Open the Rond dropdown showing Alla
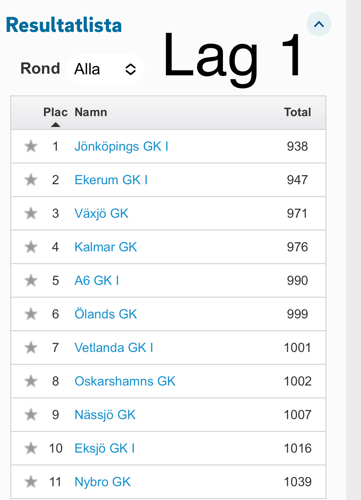Viewport: 361px width, 500px height. [x=105, y=69]
